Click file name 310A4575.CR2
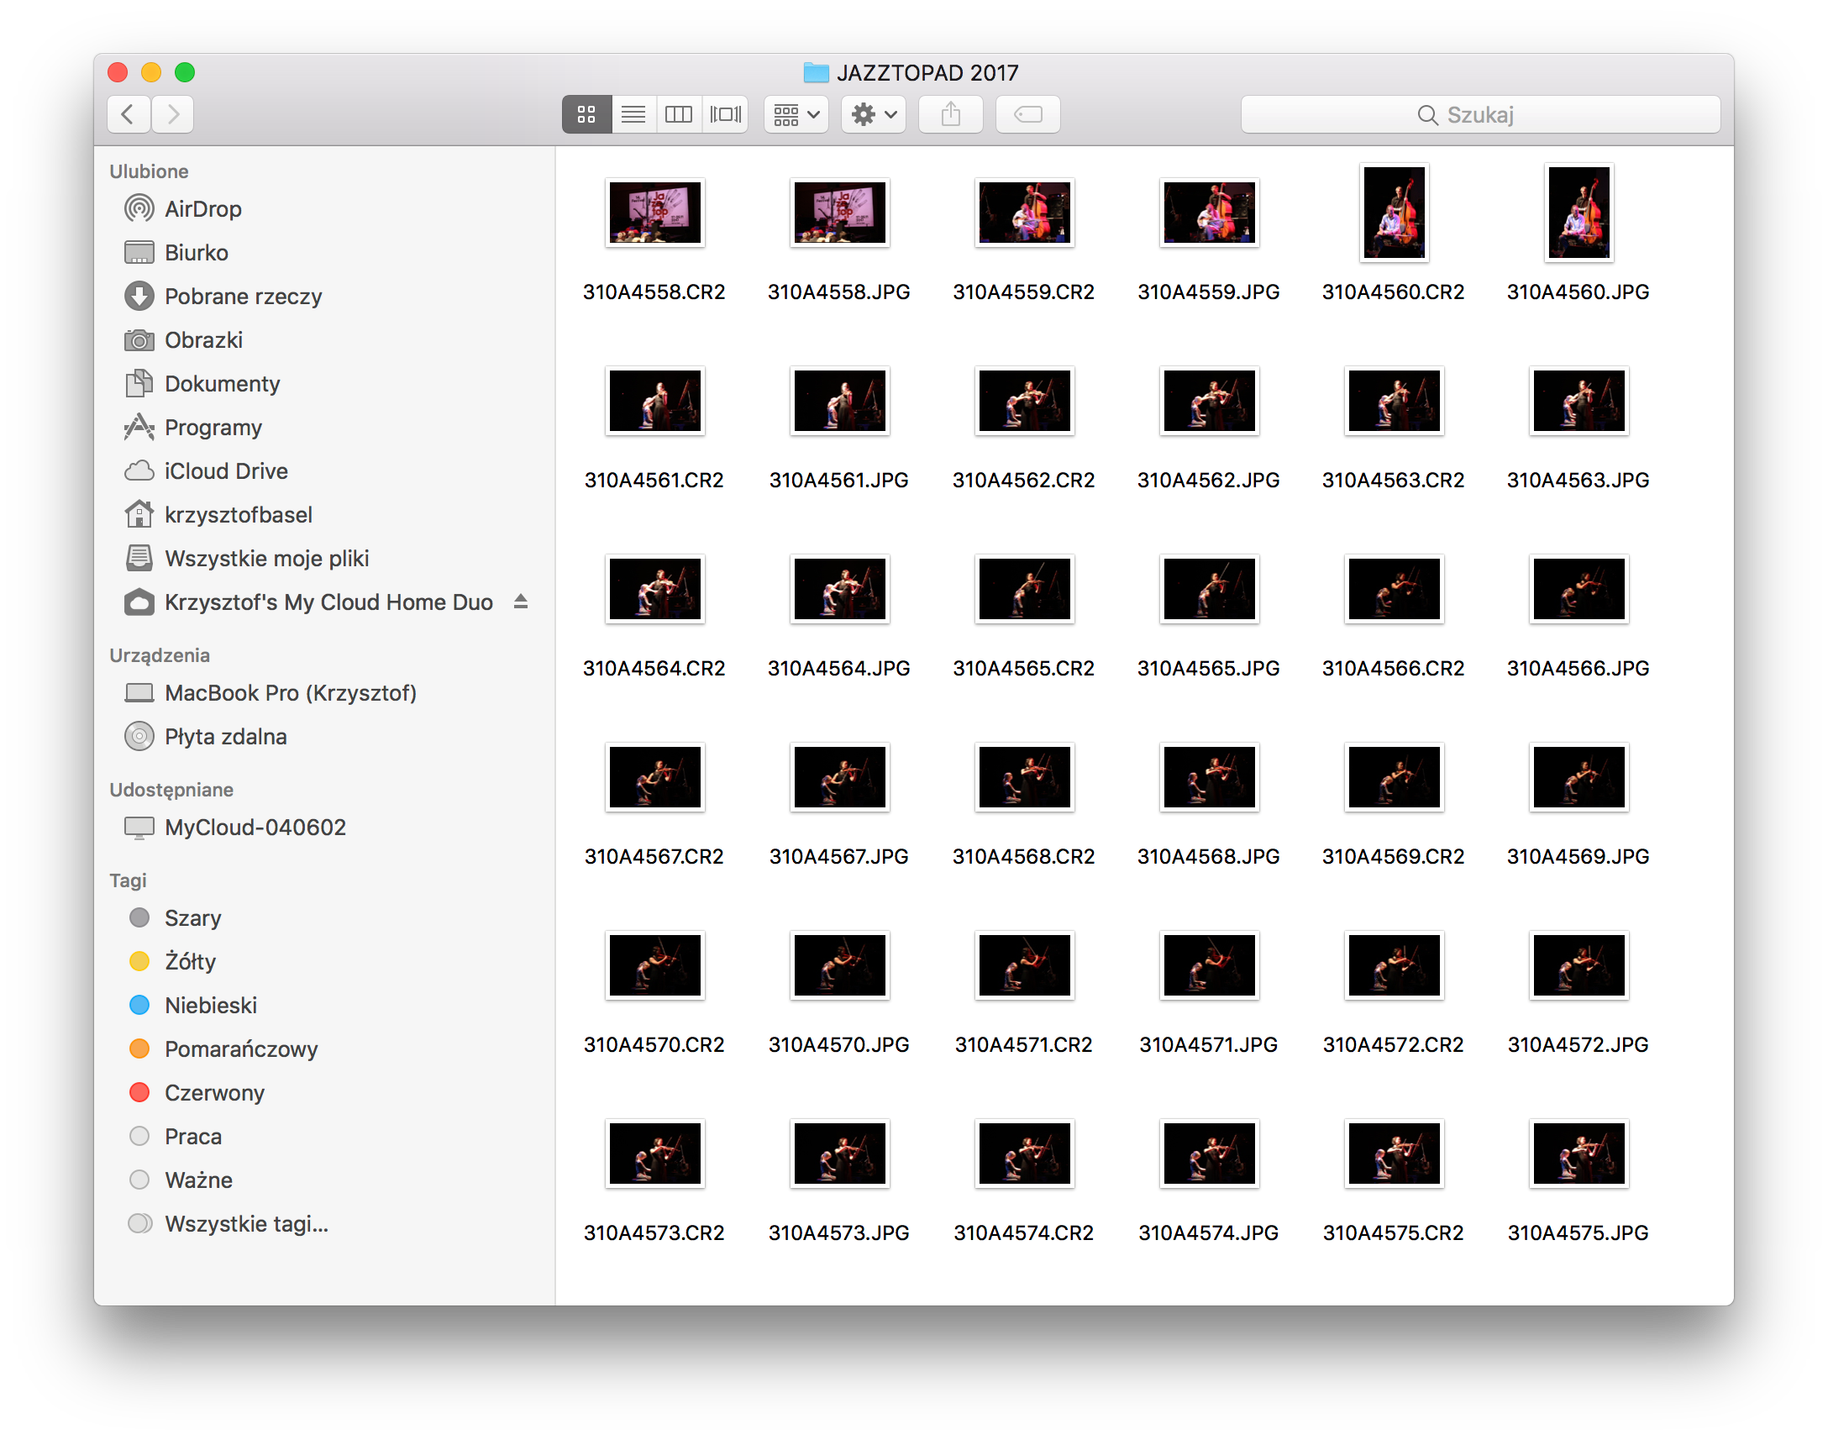This screenshot has width=1828, height=1440. point(1394,1233)
